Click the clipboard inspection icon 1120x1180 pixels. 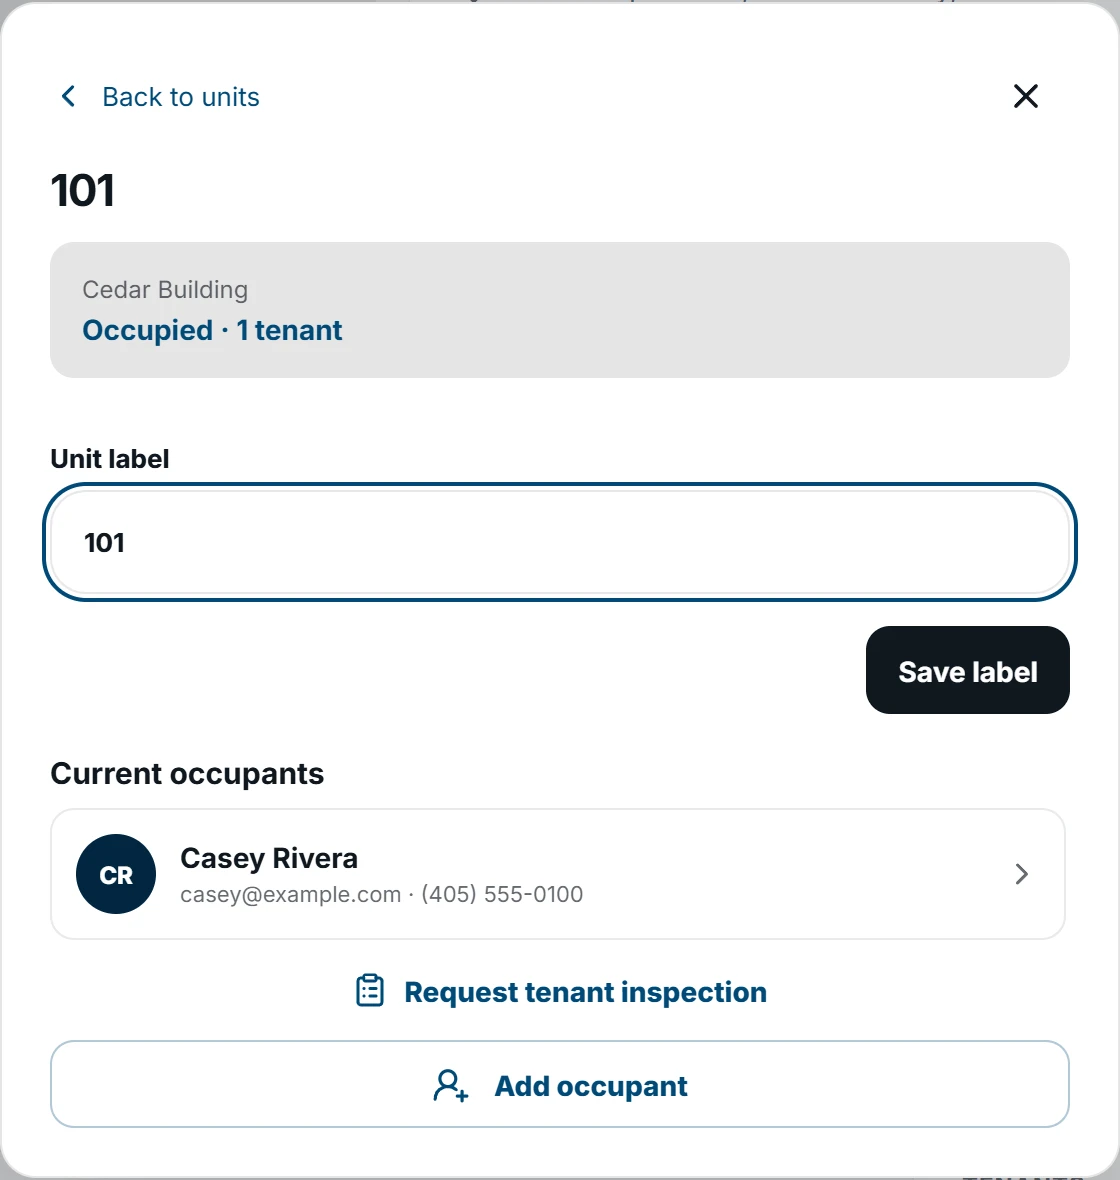tap(370, 990)
